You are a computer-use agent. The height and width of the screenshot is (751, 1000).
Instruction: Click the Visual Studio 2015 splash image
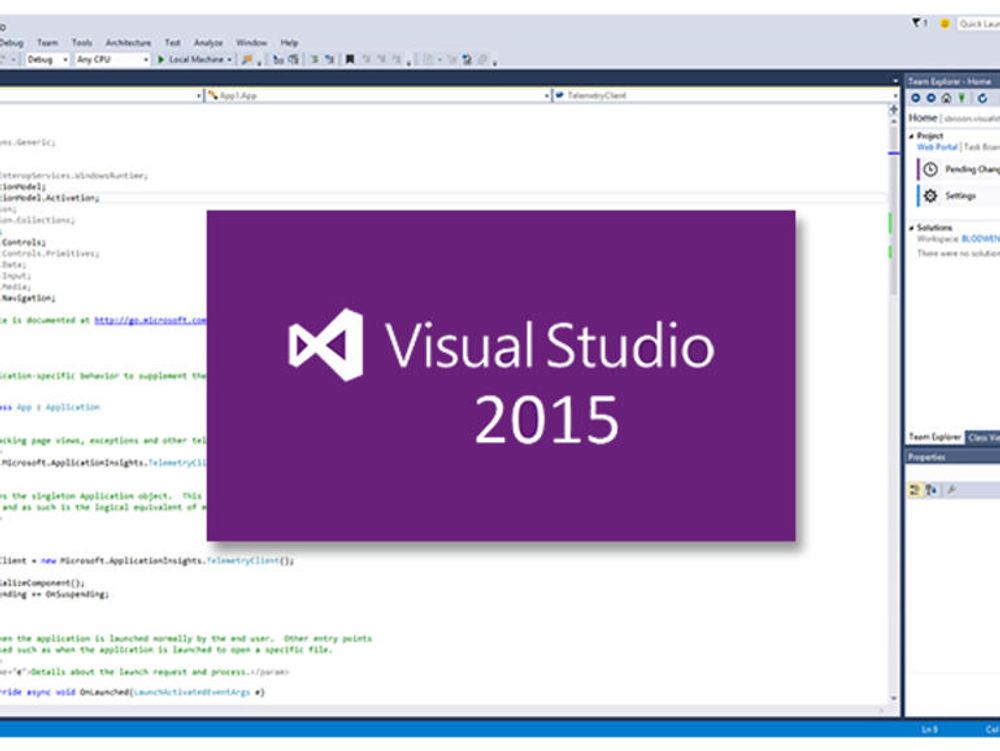pyautogui.click(x=501, y=376)
